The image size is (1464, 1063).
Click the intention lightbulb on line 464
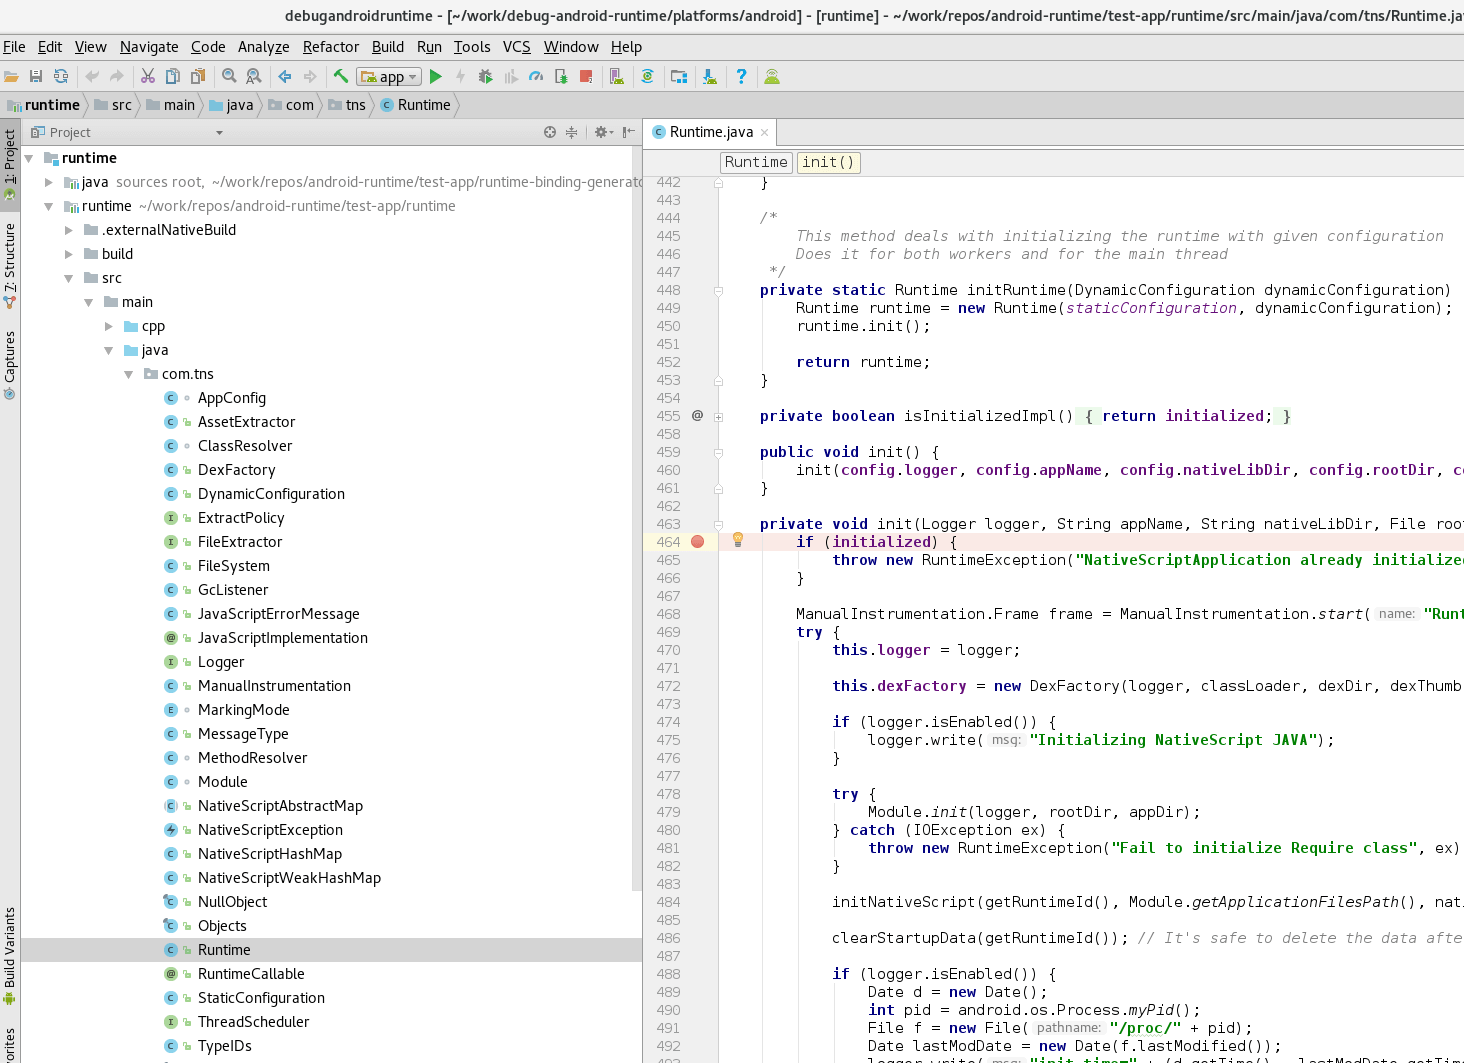737,541
